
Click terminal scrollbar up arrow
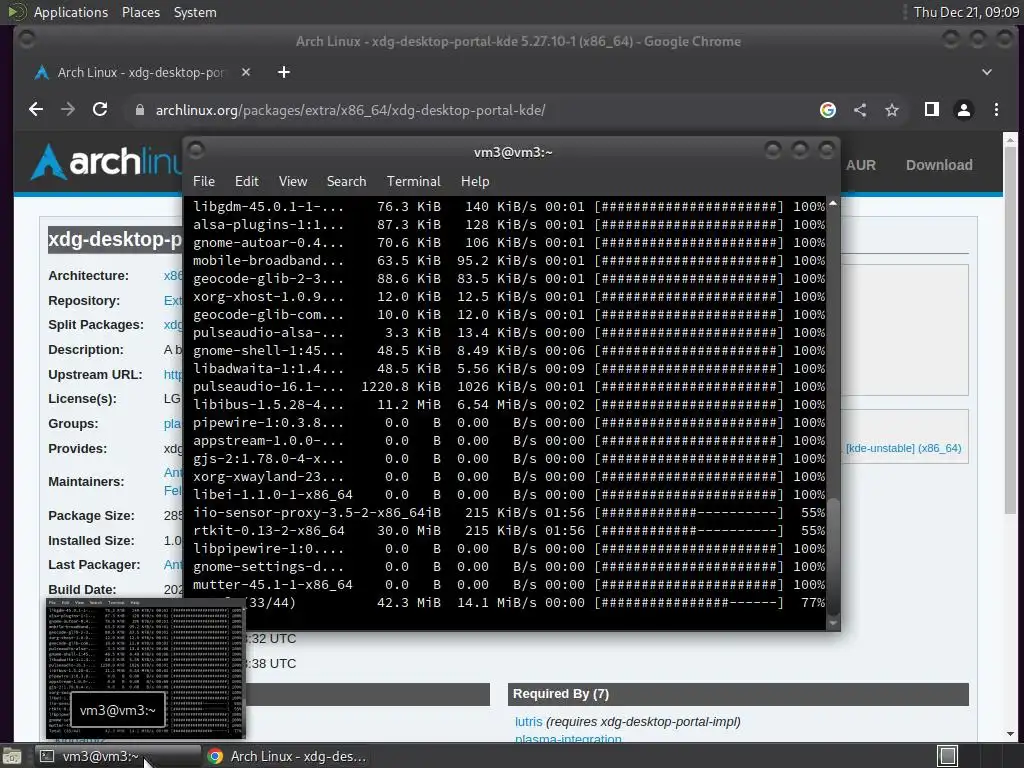833,204
